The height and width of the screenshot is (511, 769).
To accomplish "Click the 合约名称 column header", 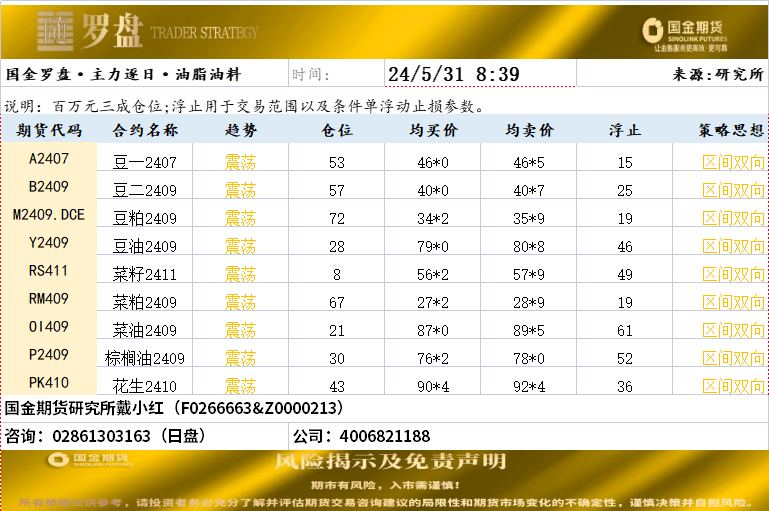I will [x=145, y=130].
